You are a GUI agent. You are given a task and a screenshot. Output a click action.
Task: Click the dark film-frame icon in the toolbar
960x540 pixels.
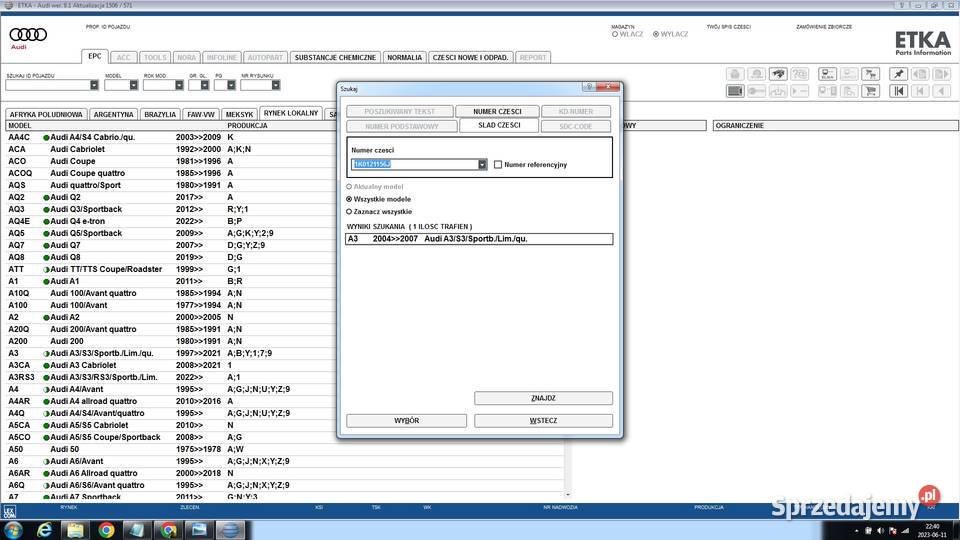[735, 91]
